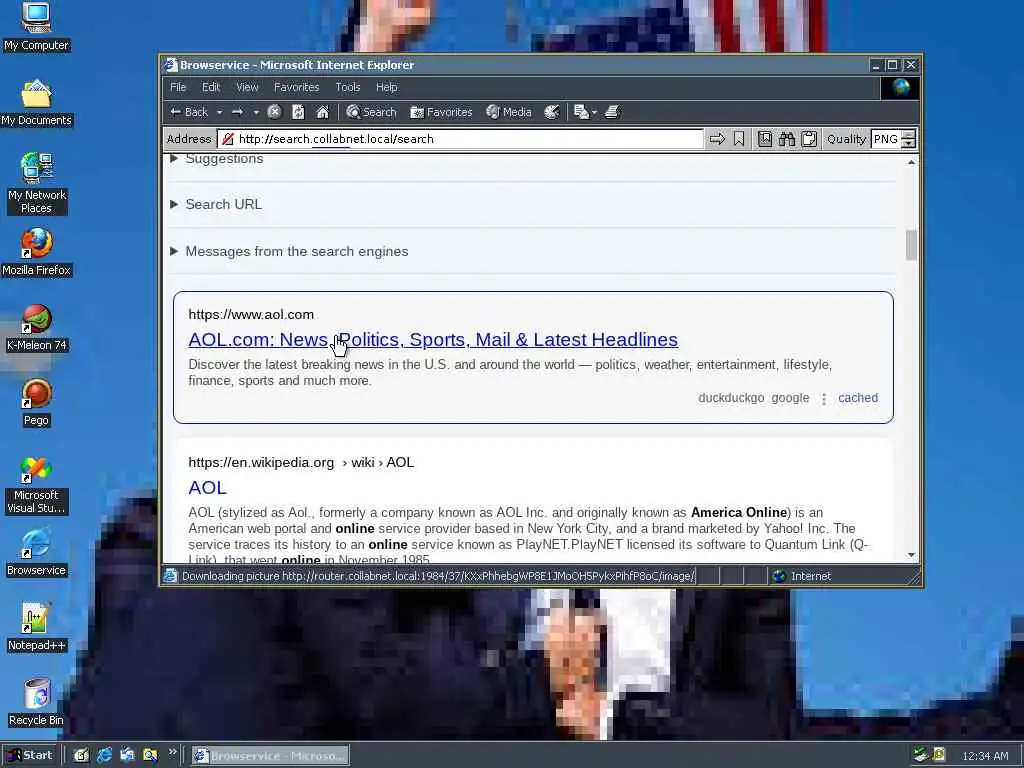Viewport: 1024px width, 768px height.
Task: Select Notepad++ desktop shortcut
Action: pos(36,628)
